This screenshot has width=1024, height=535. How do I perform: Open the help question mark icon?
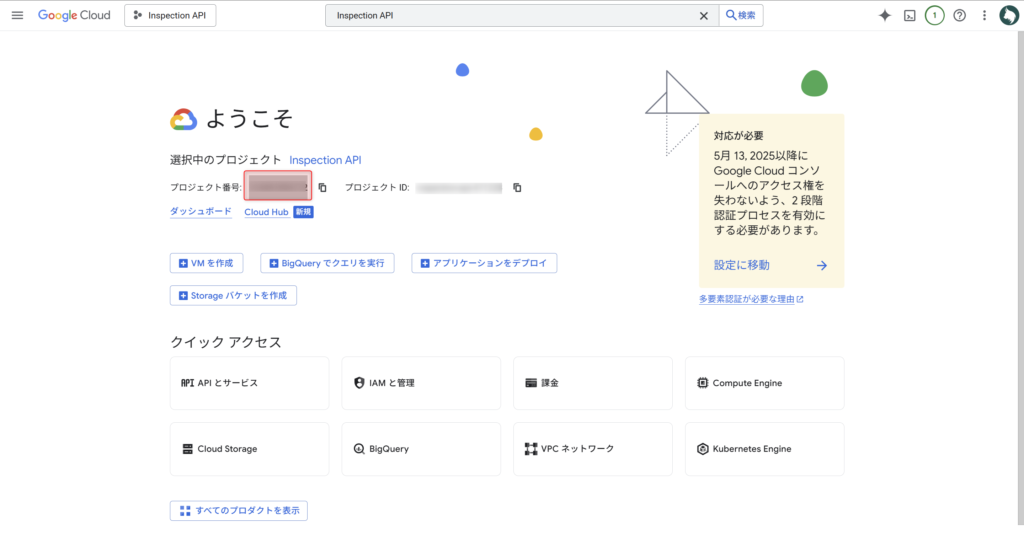[x=959, y=16]
